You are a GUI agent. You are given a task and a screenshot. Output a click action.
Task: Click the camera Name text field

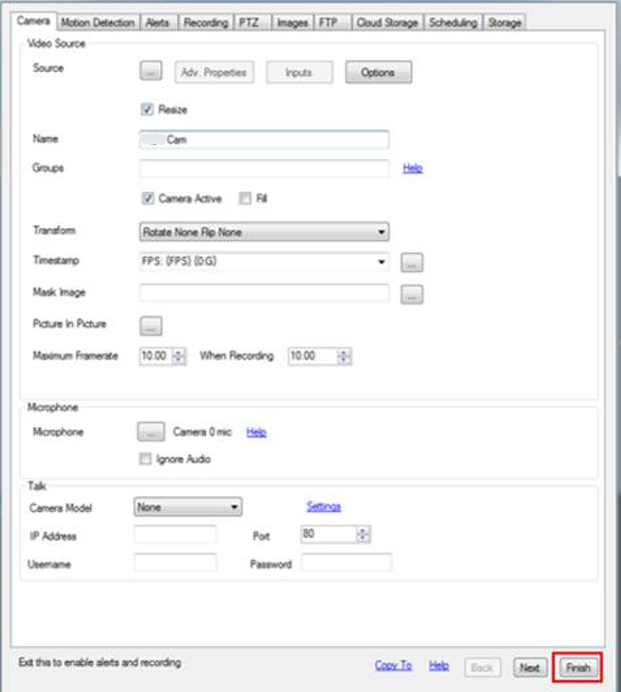(264, 141)
